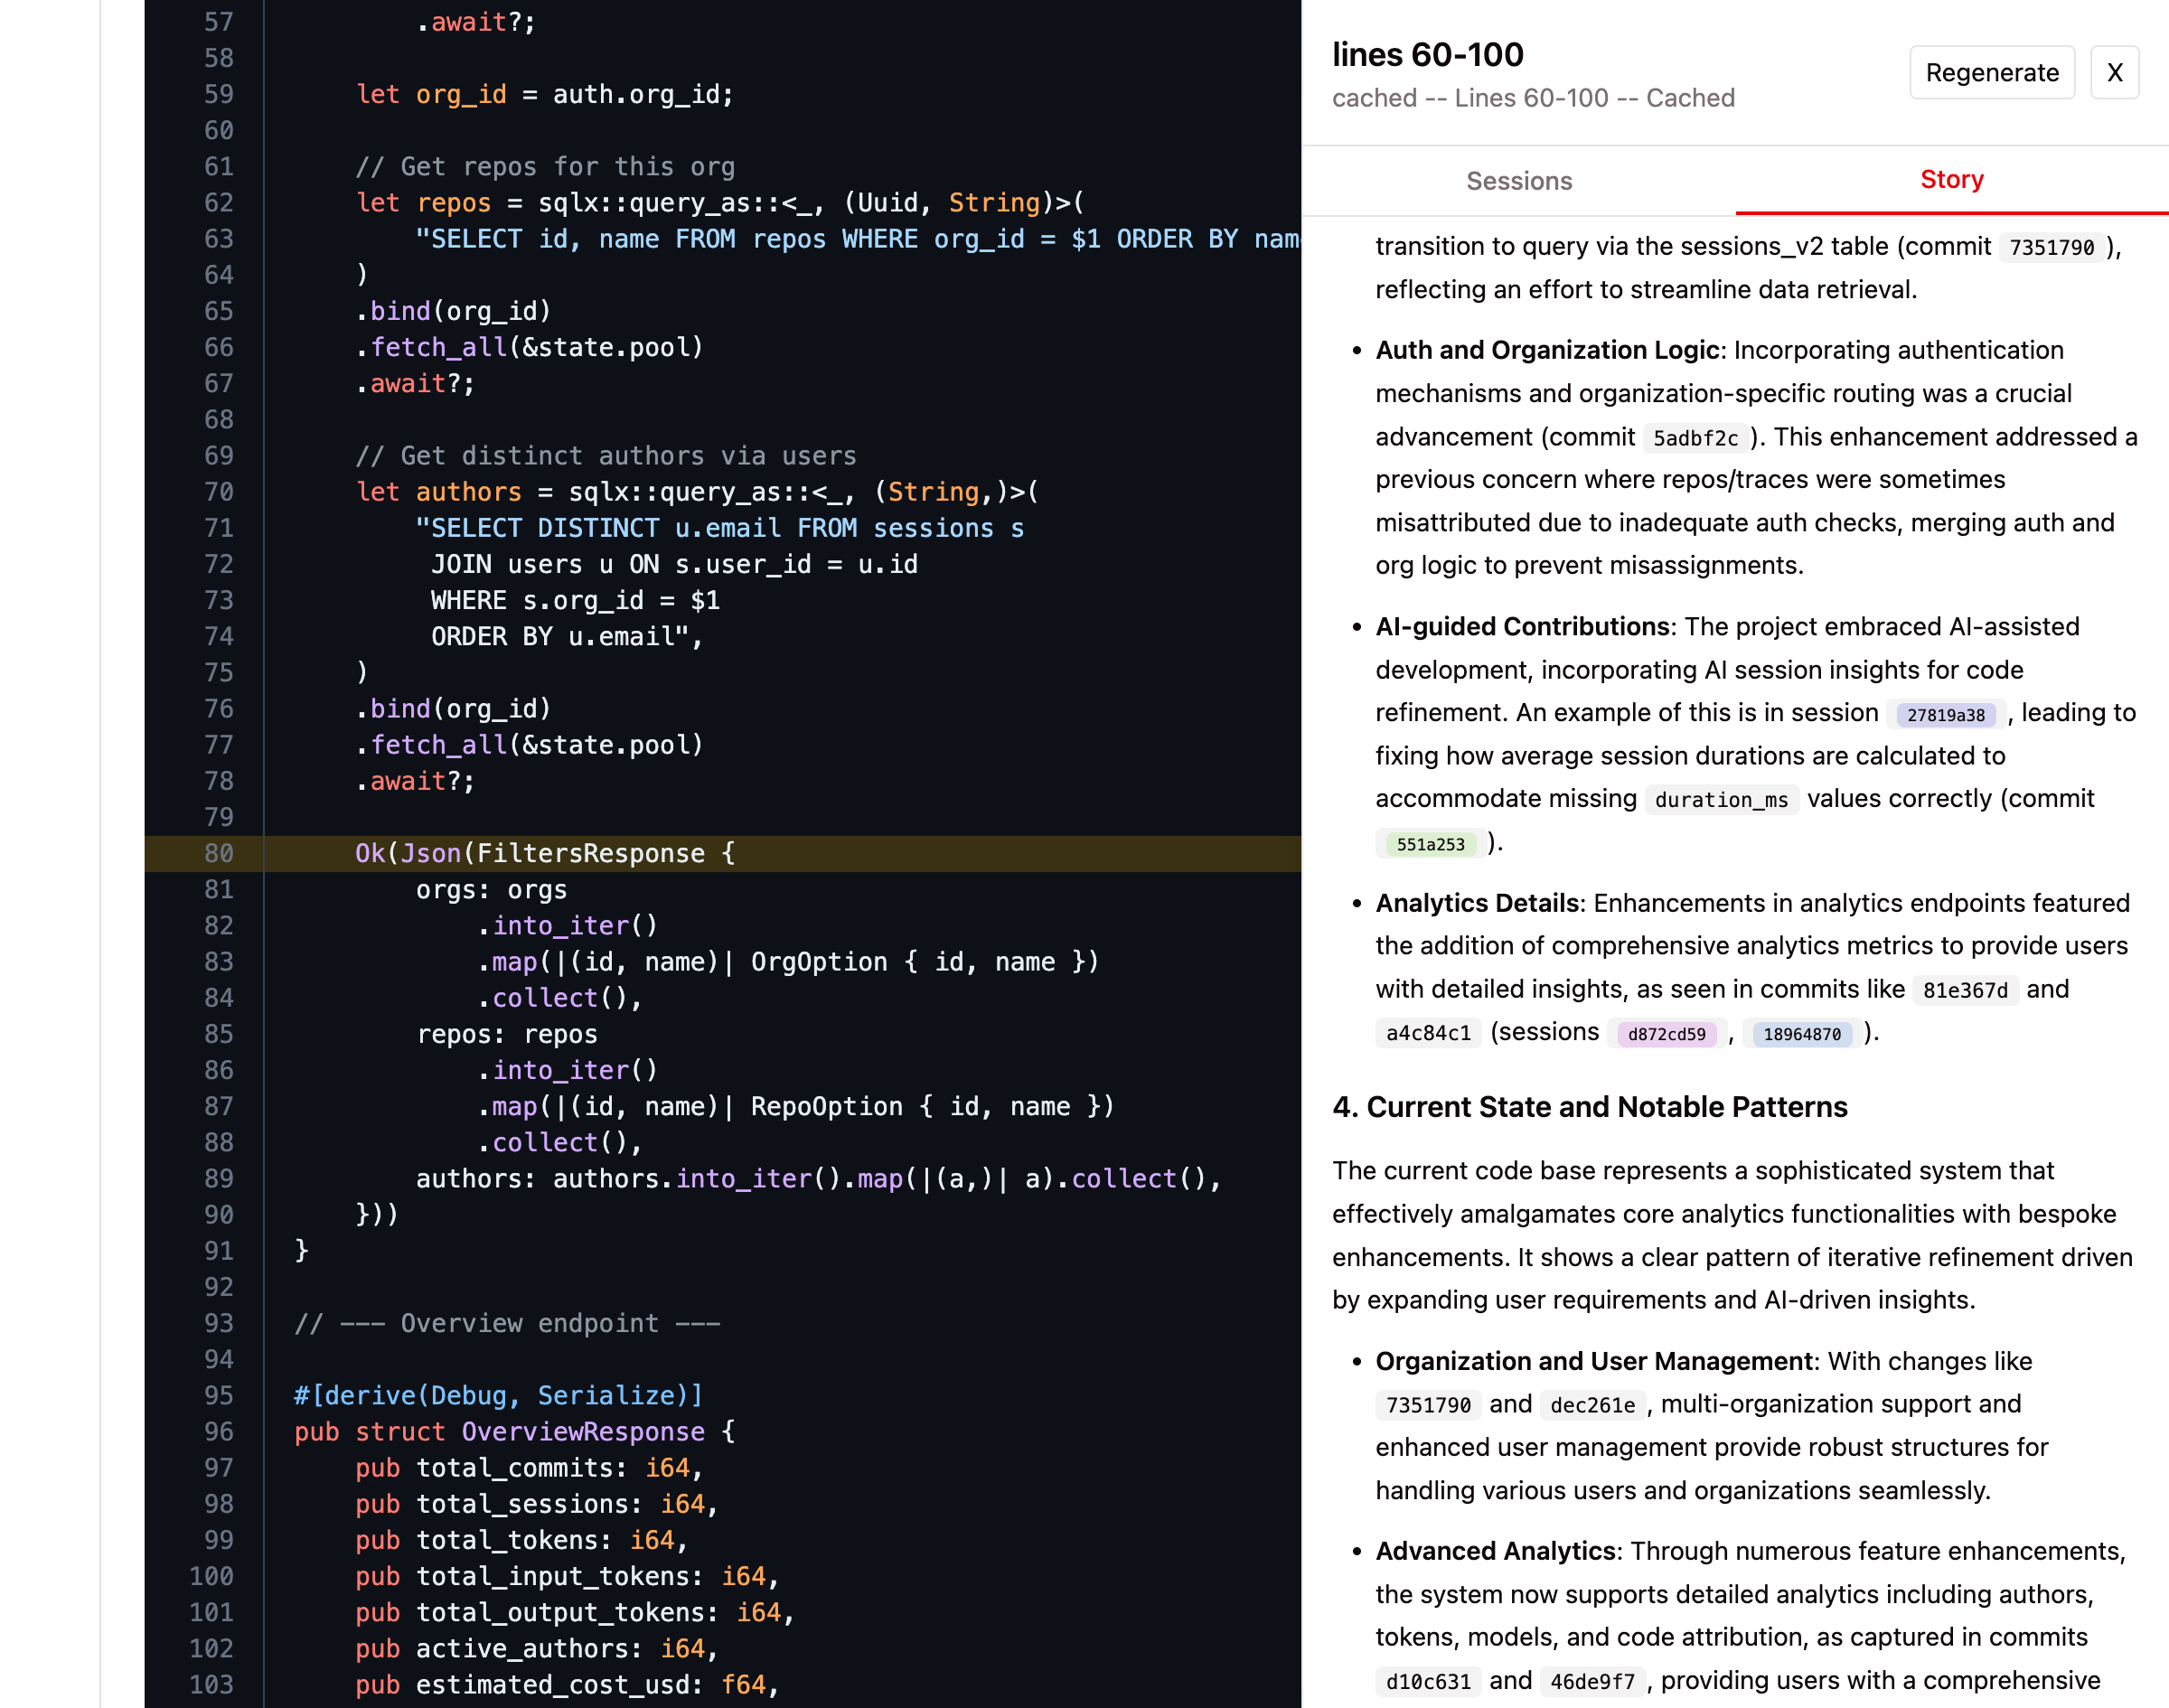Click the Ok(Json(FiltersResponse code line
Screen dimensions: 2169x1708
coord(545,853)
